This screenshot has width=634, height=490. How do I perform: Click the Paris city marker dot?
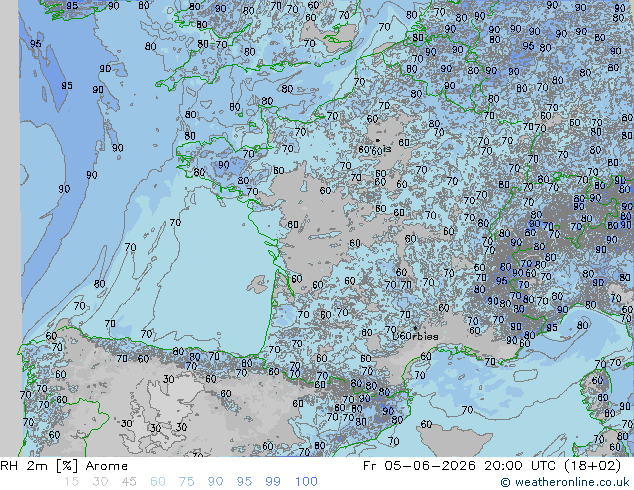click(x=378, y=141)
